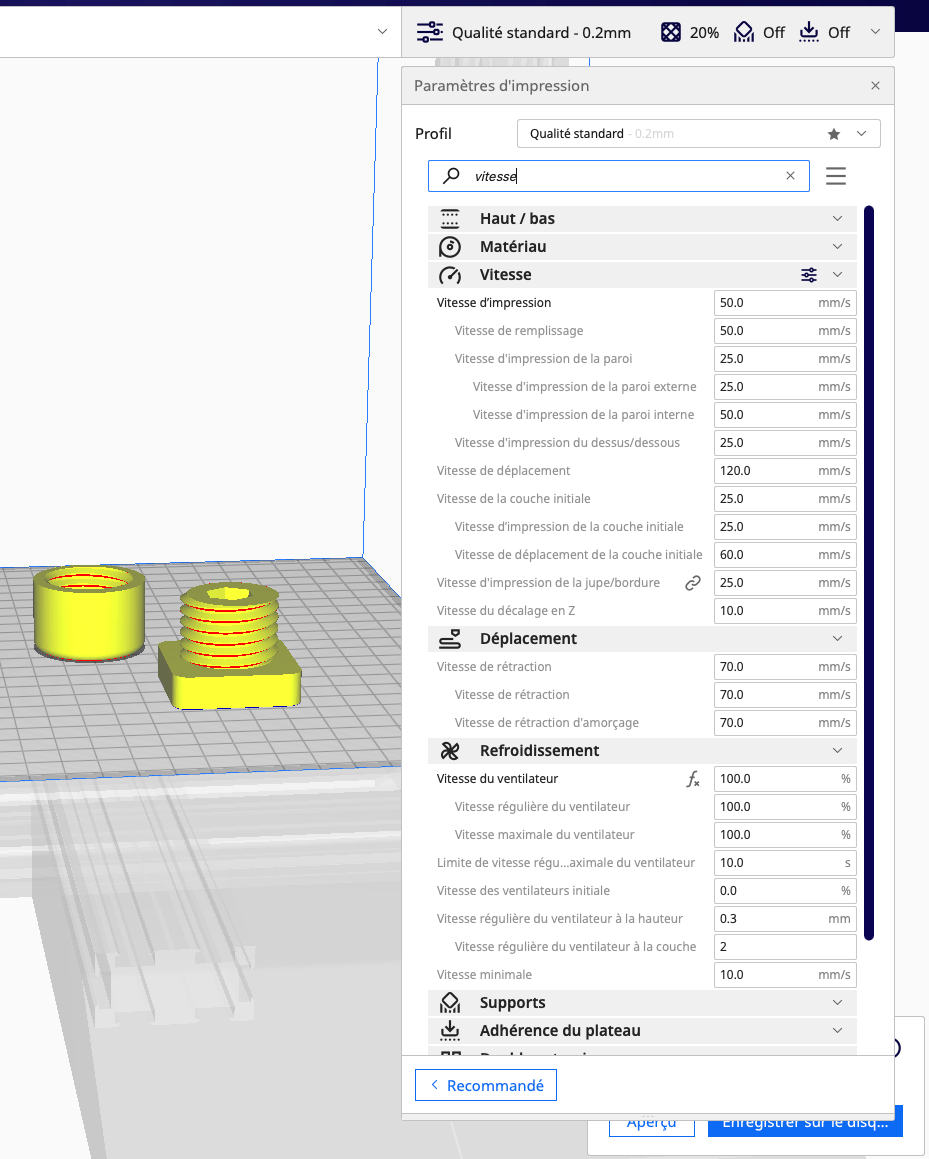Edit Vitesse de déplacement de la couche initiale value
Viewport: 929px width, 1159px height.
785,555
